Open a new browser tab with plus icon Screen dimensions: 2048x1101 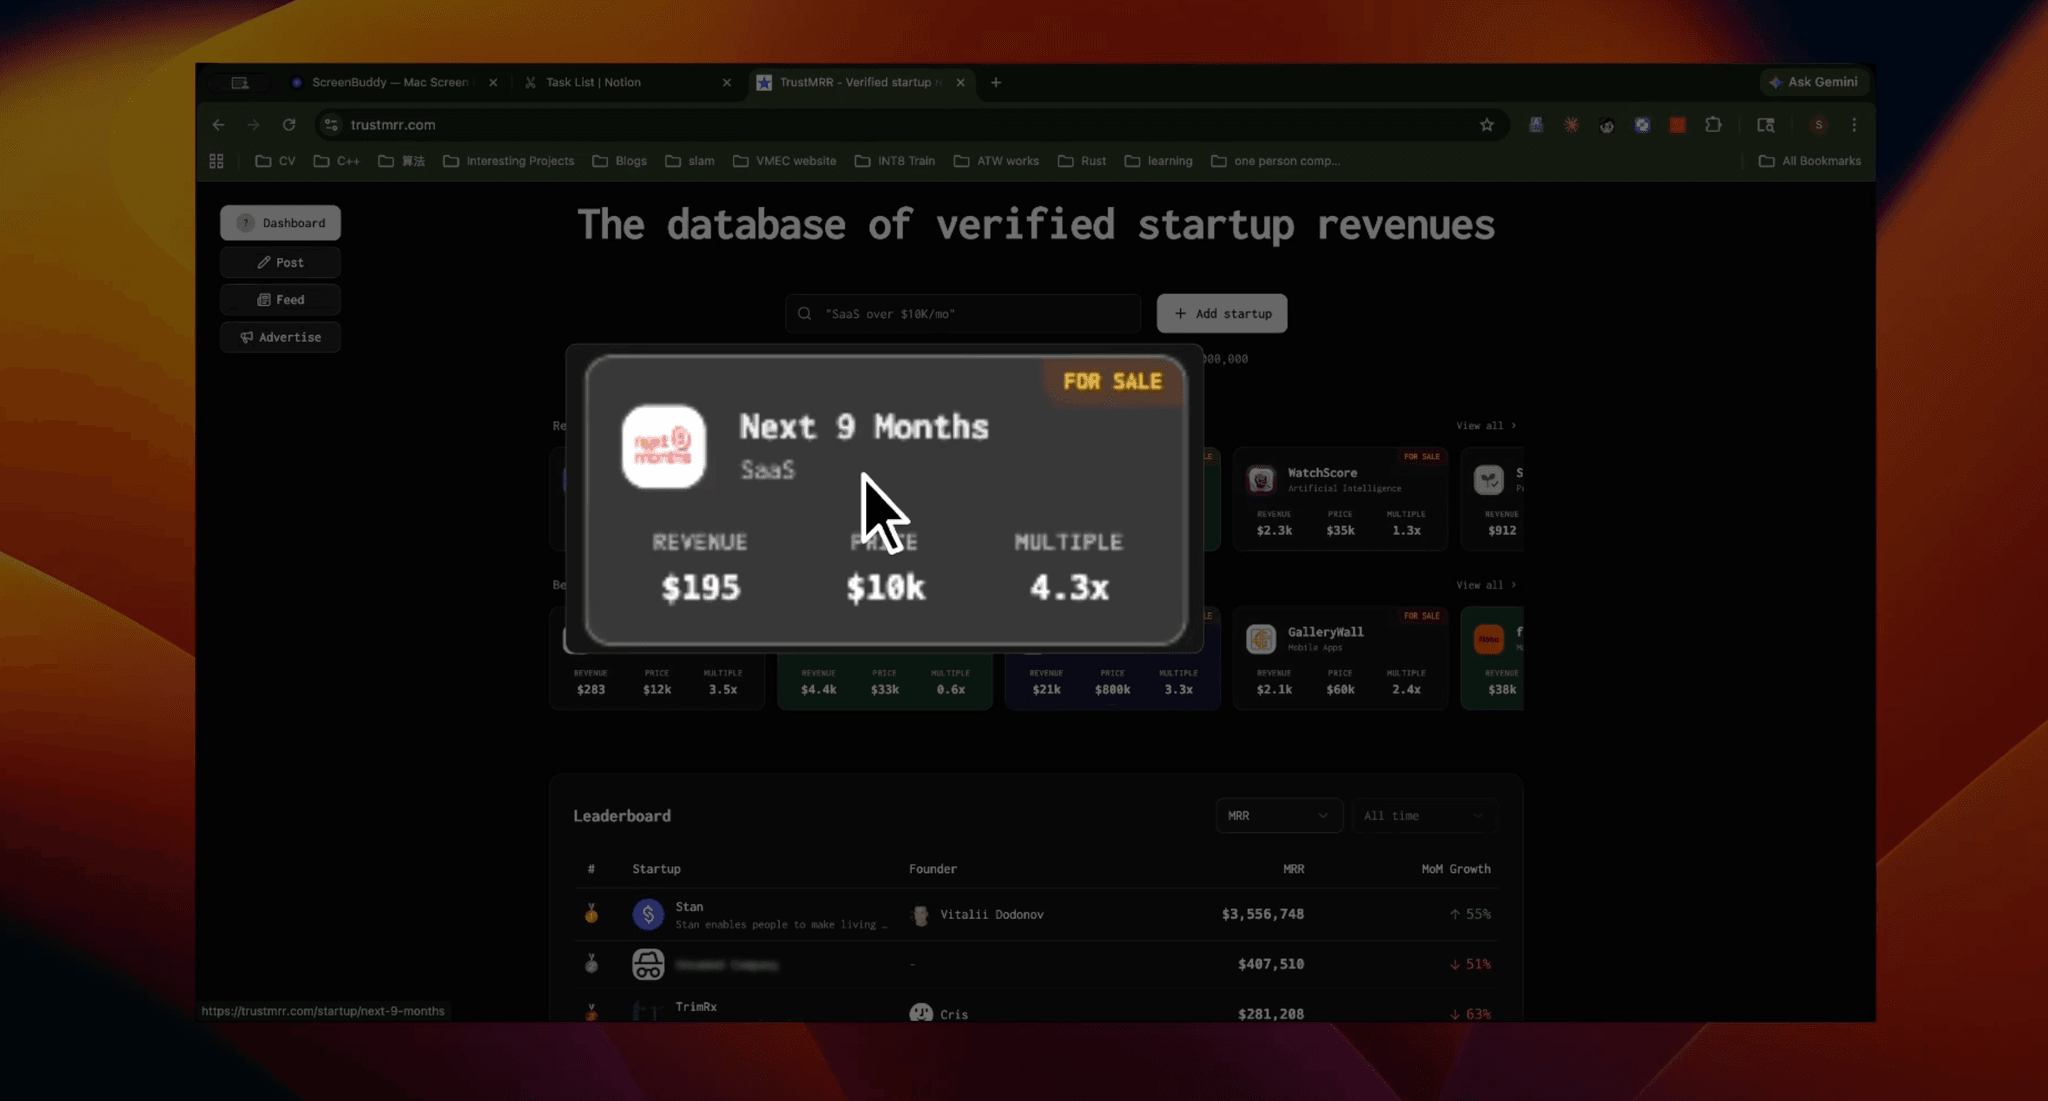(996, 83)
